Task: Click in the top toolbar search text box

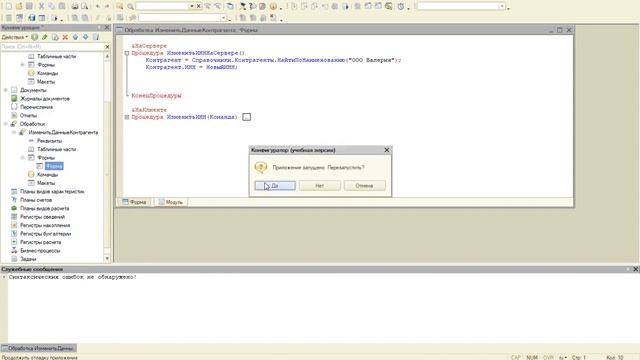Action: click(162, 6)
